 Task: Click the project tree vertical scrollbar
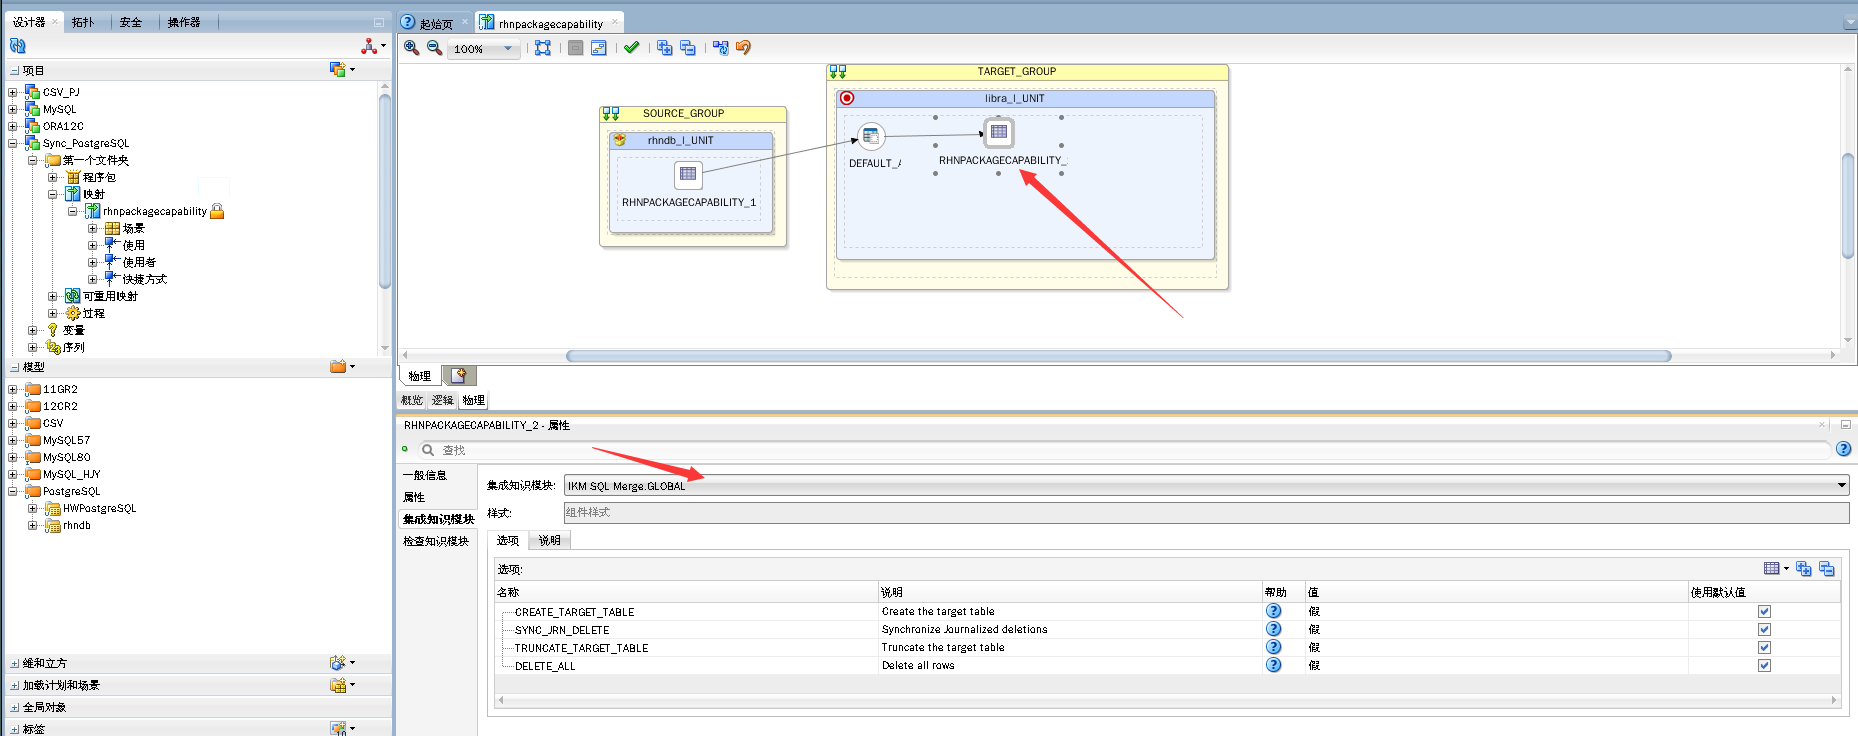tap(385, 190)
